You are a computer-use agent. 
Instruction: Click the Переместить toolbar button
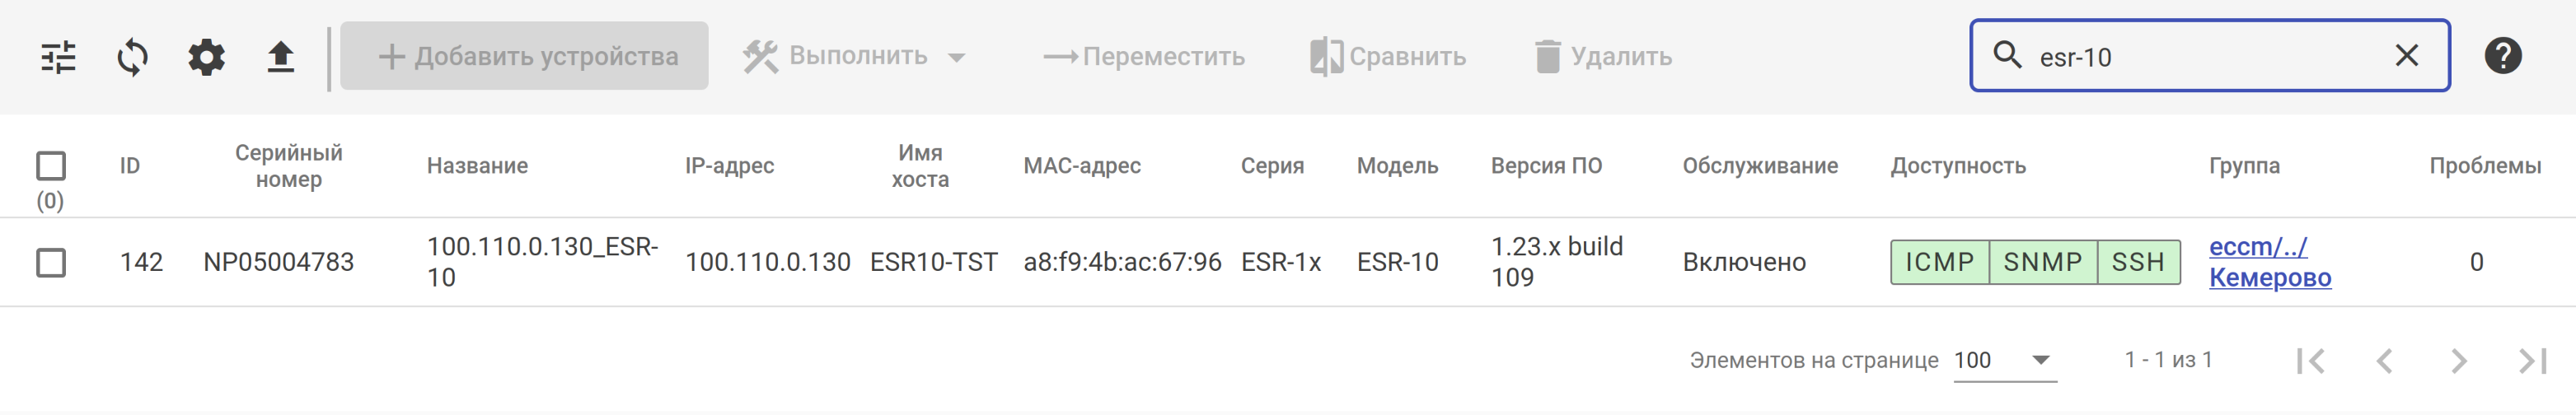point(1144,57)
